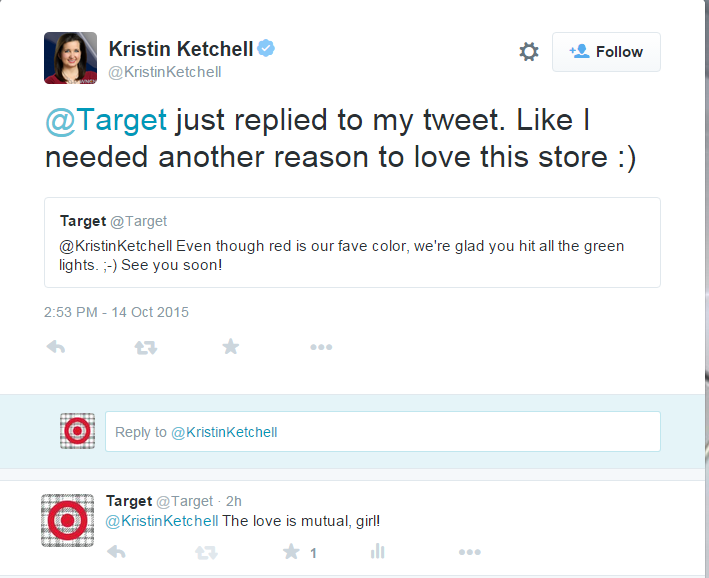Click the @Target mention in tweet
709x578 pixels.
coord(106,121)
